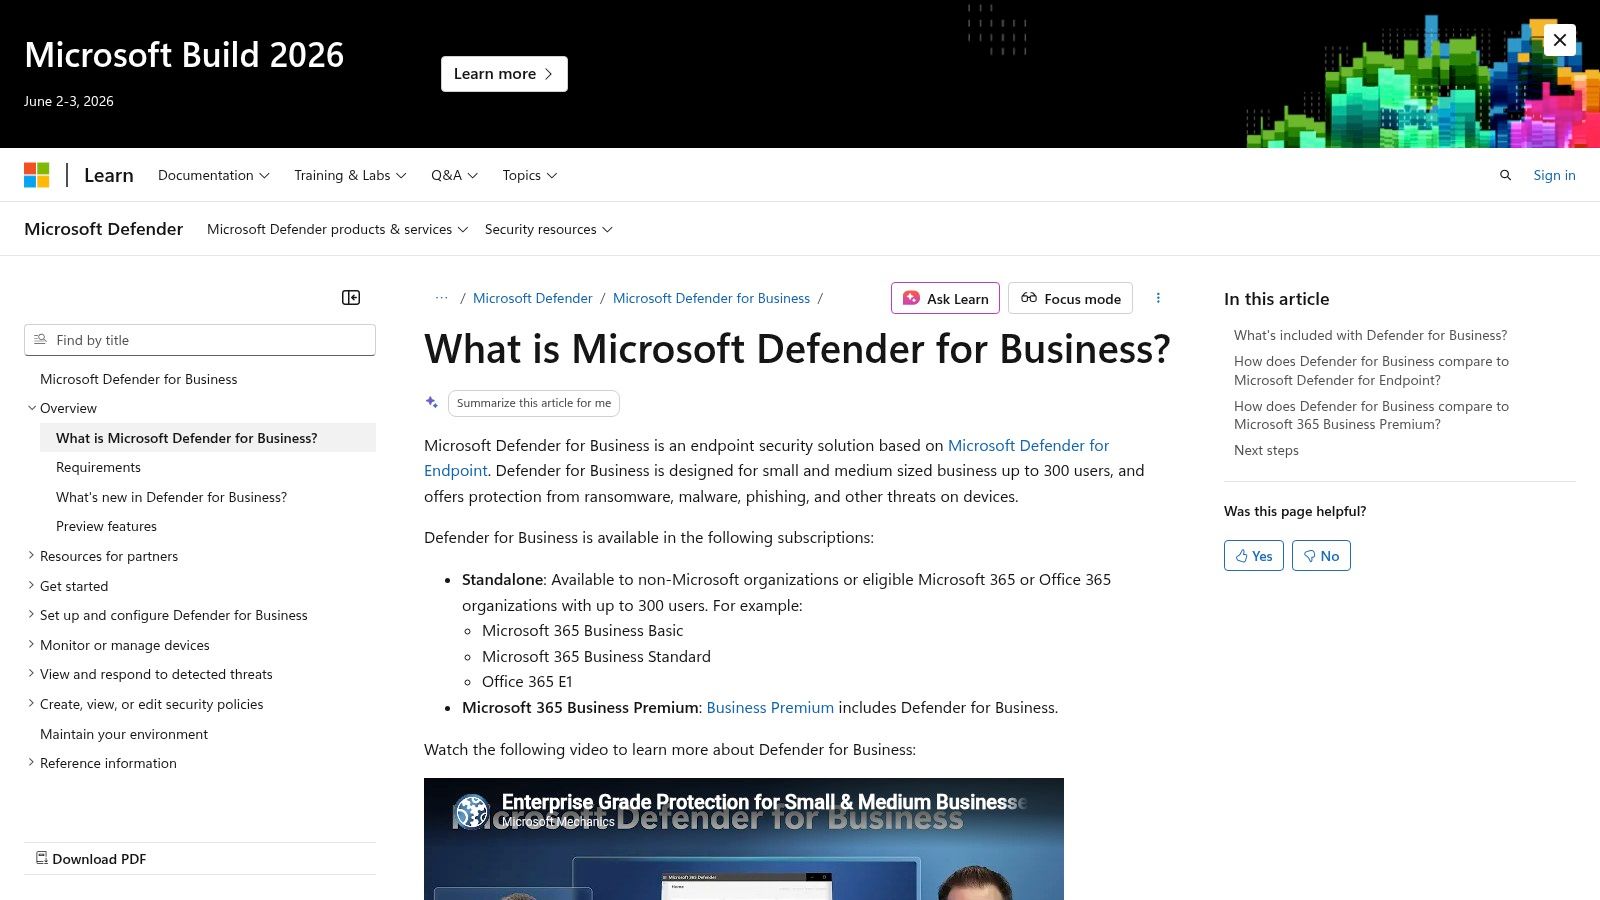1600x900 pixels.
Task: Open the Q&A dropdown menu
Action: pyautogui.click(x=454, y=175)
